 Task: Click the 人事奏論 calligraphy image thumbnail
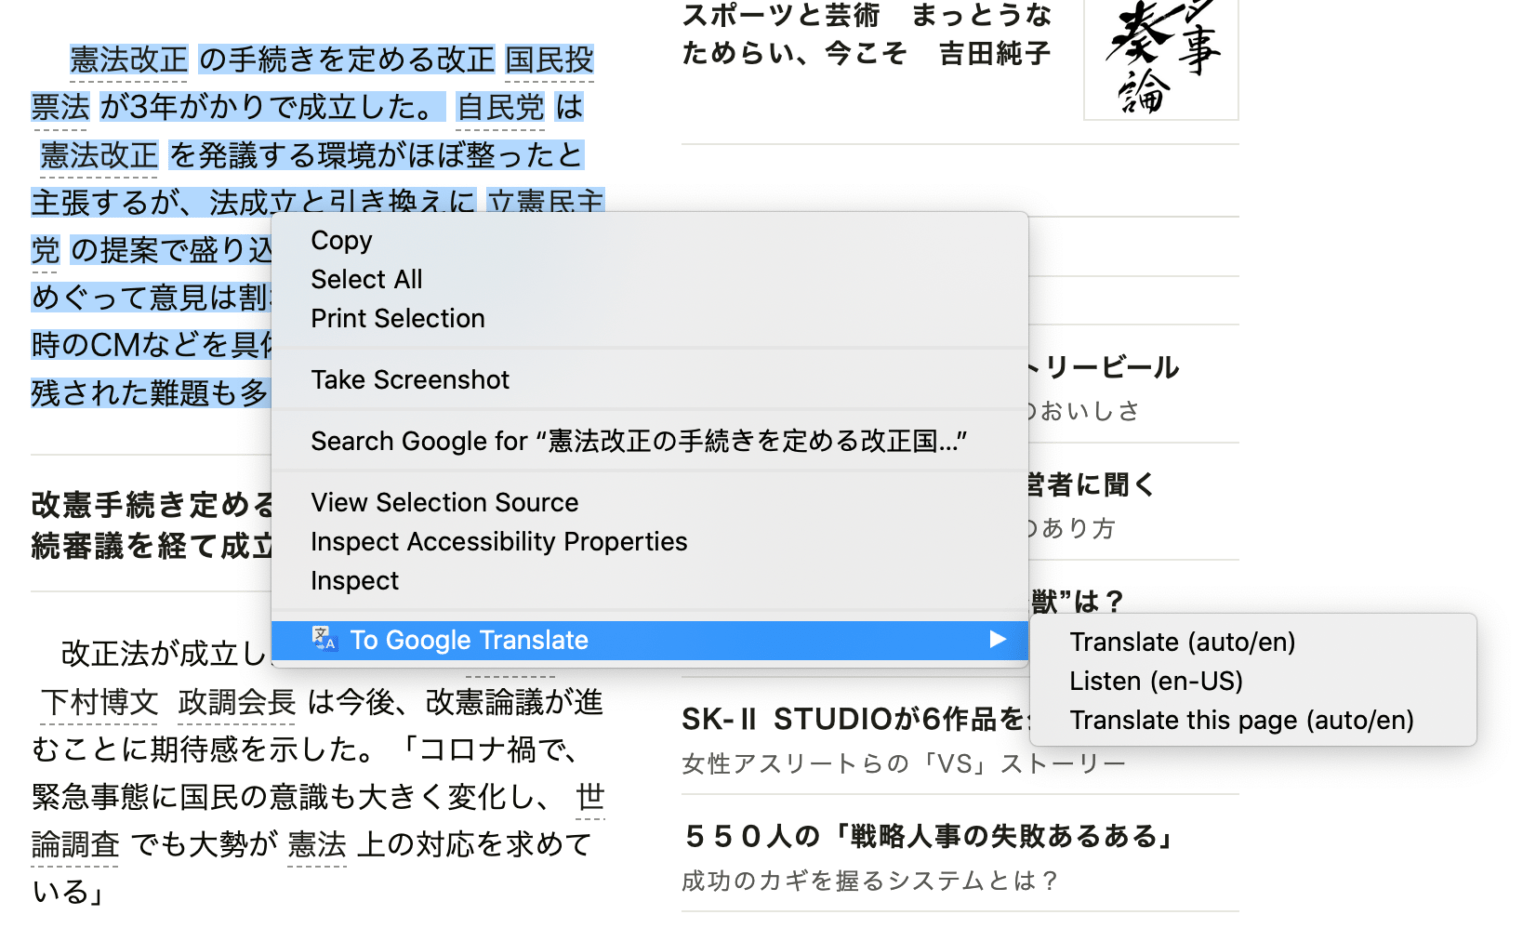[1160, 60]
